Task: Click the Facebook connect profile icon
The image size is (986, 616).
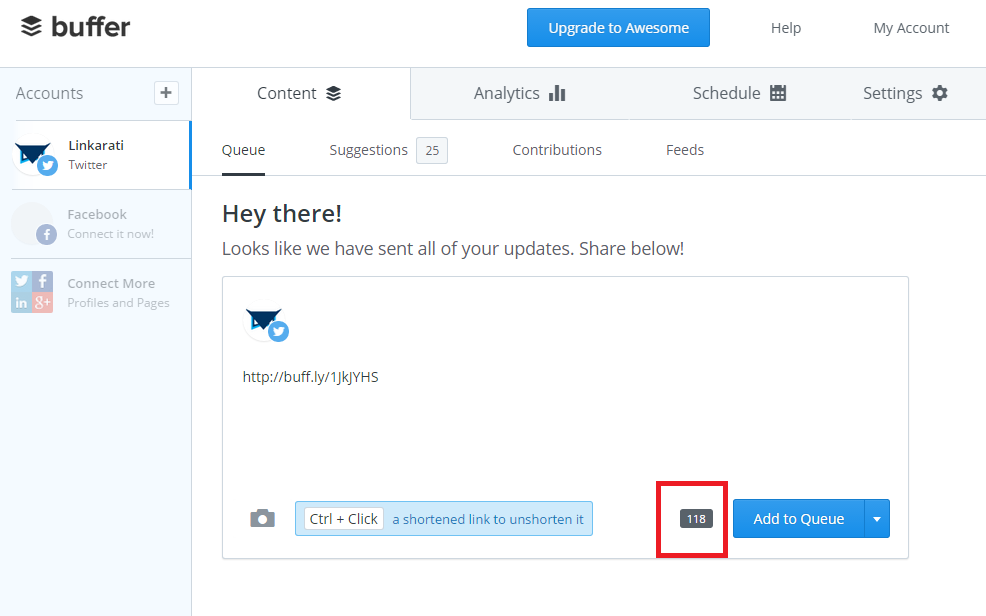Action: click(x=32, y=224)
